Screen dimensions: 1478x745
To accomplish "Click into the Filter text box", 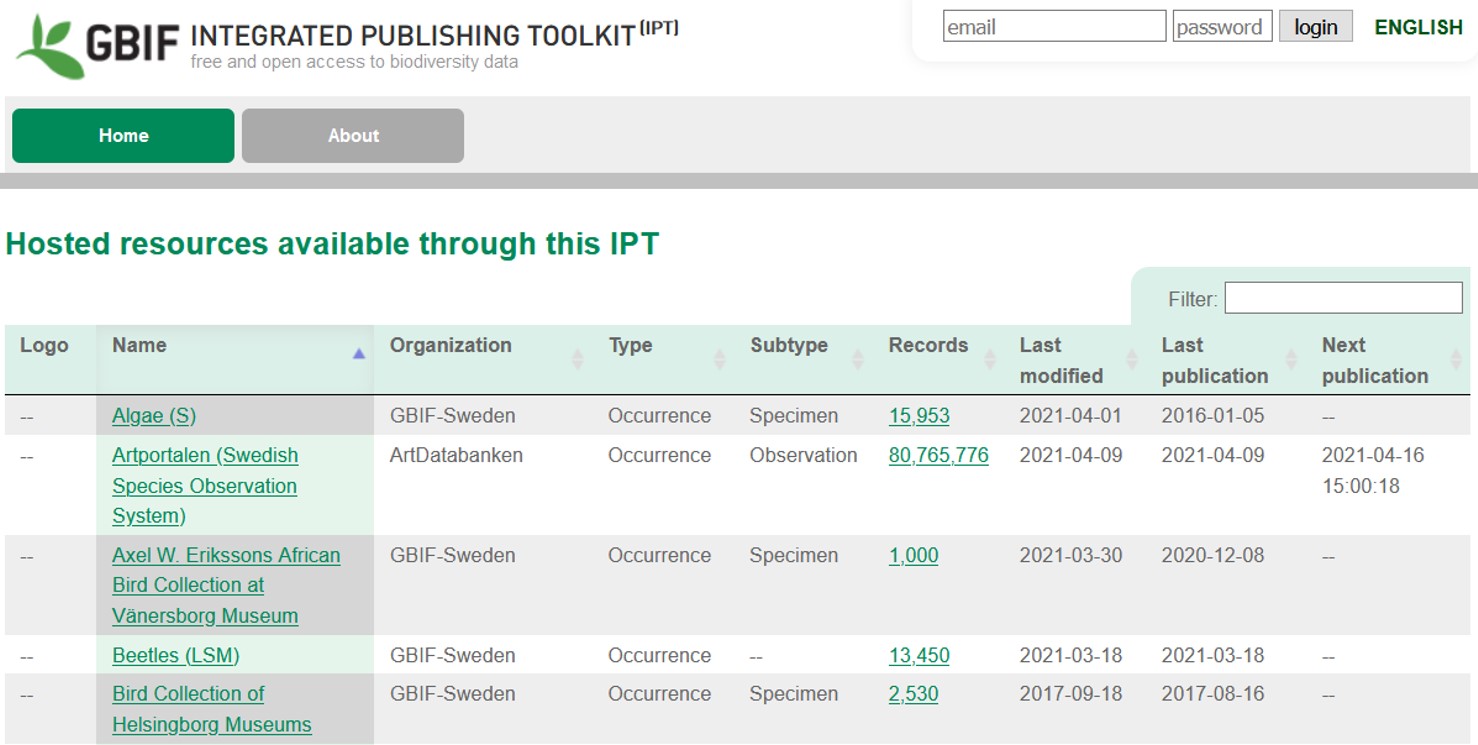I will coord(1343,298).
